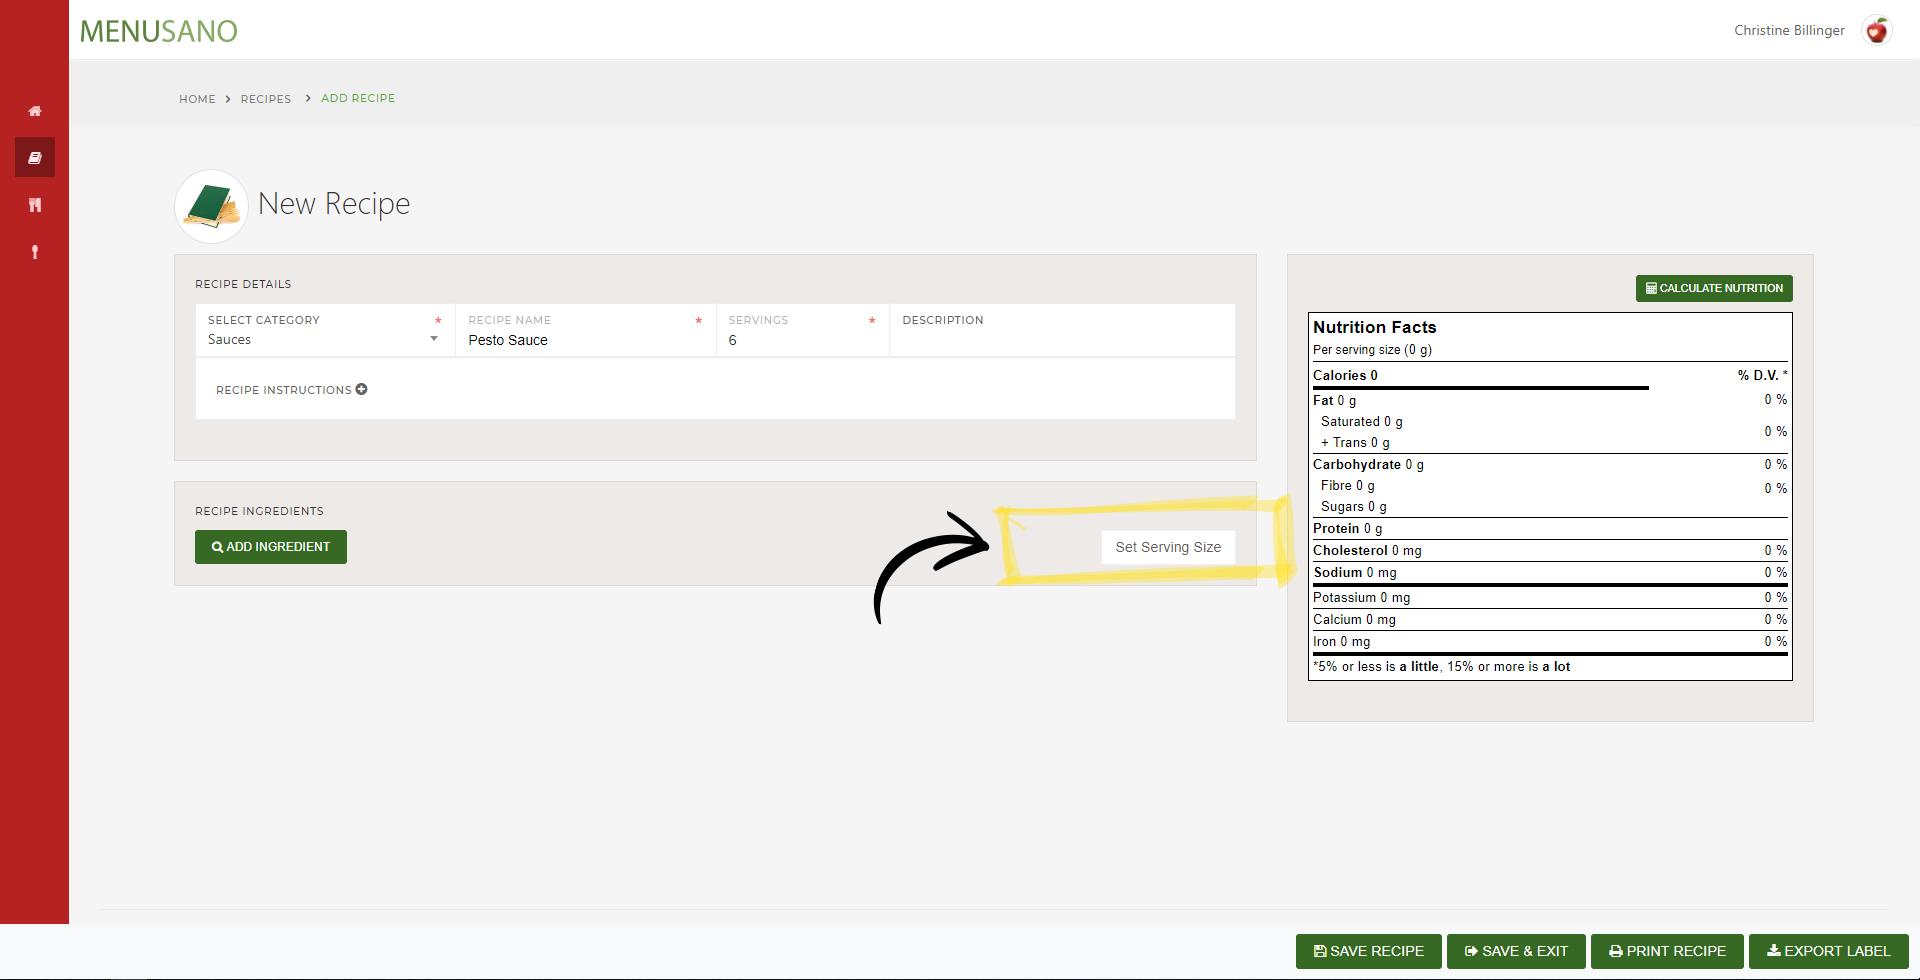This screenshot has height=980, width=1920.
Task: Click into the Recipe Name field
Action: 580,340
